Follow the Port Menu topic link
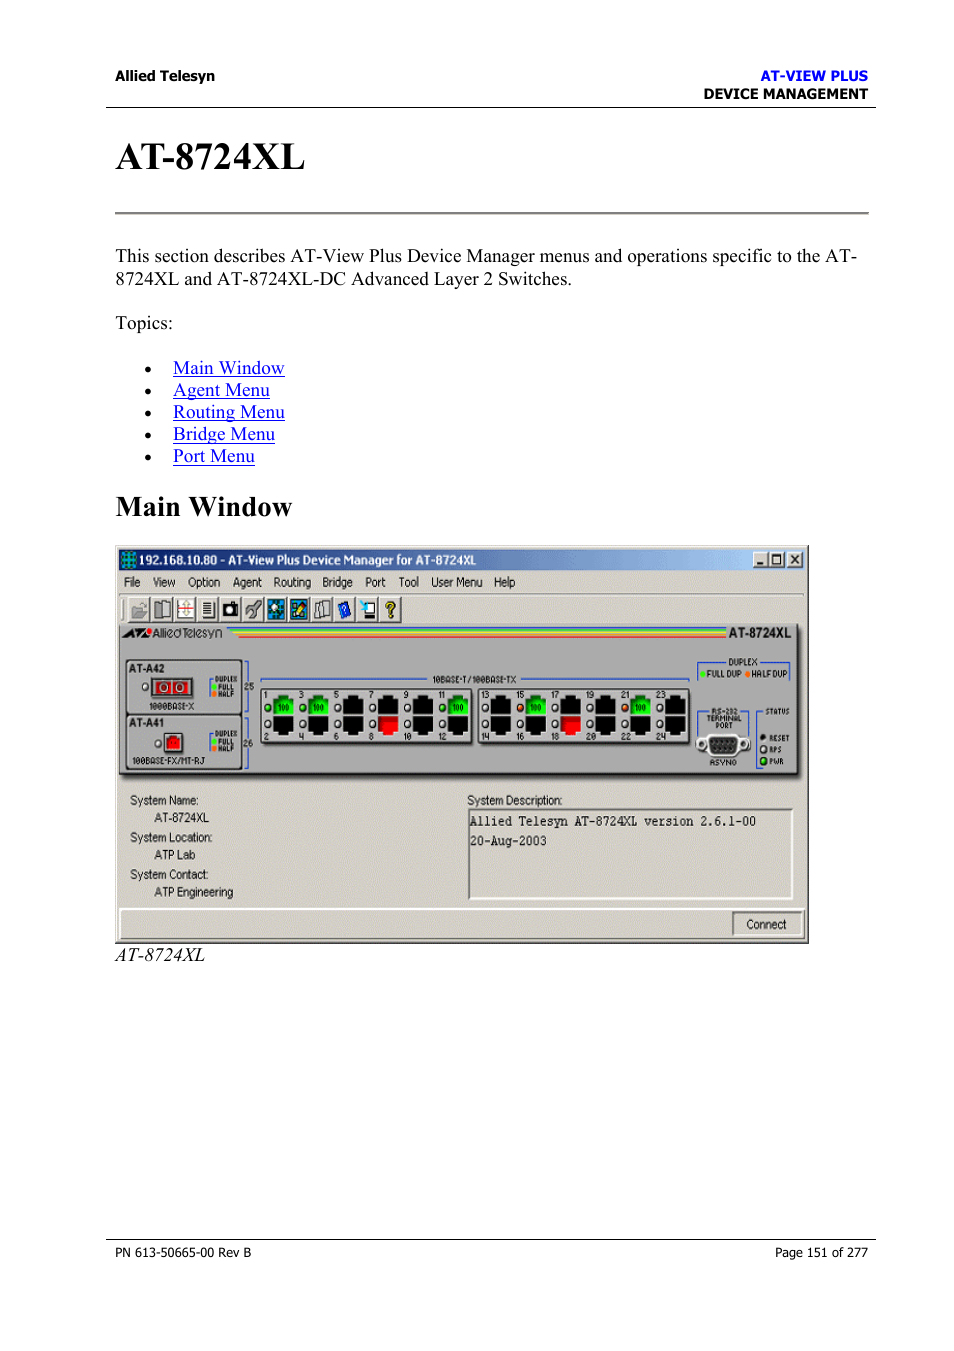This screenshot has height=1351, width=954. click(214, 456)
